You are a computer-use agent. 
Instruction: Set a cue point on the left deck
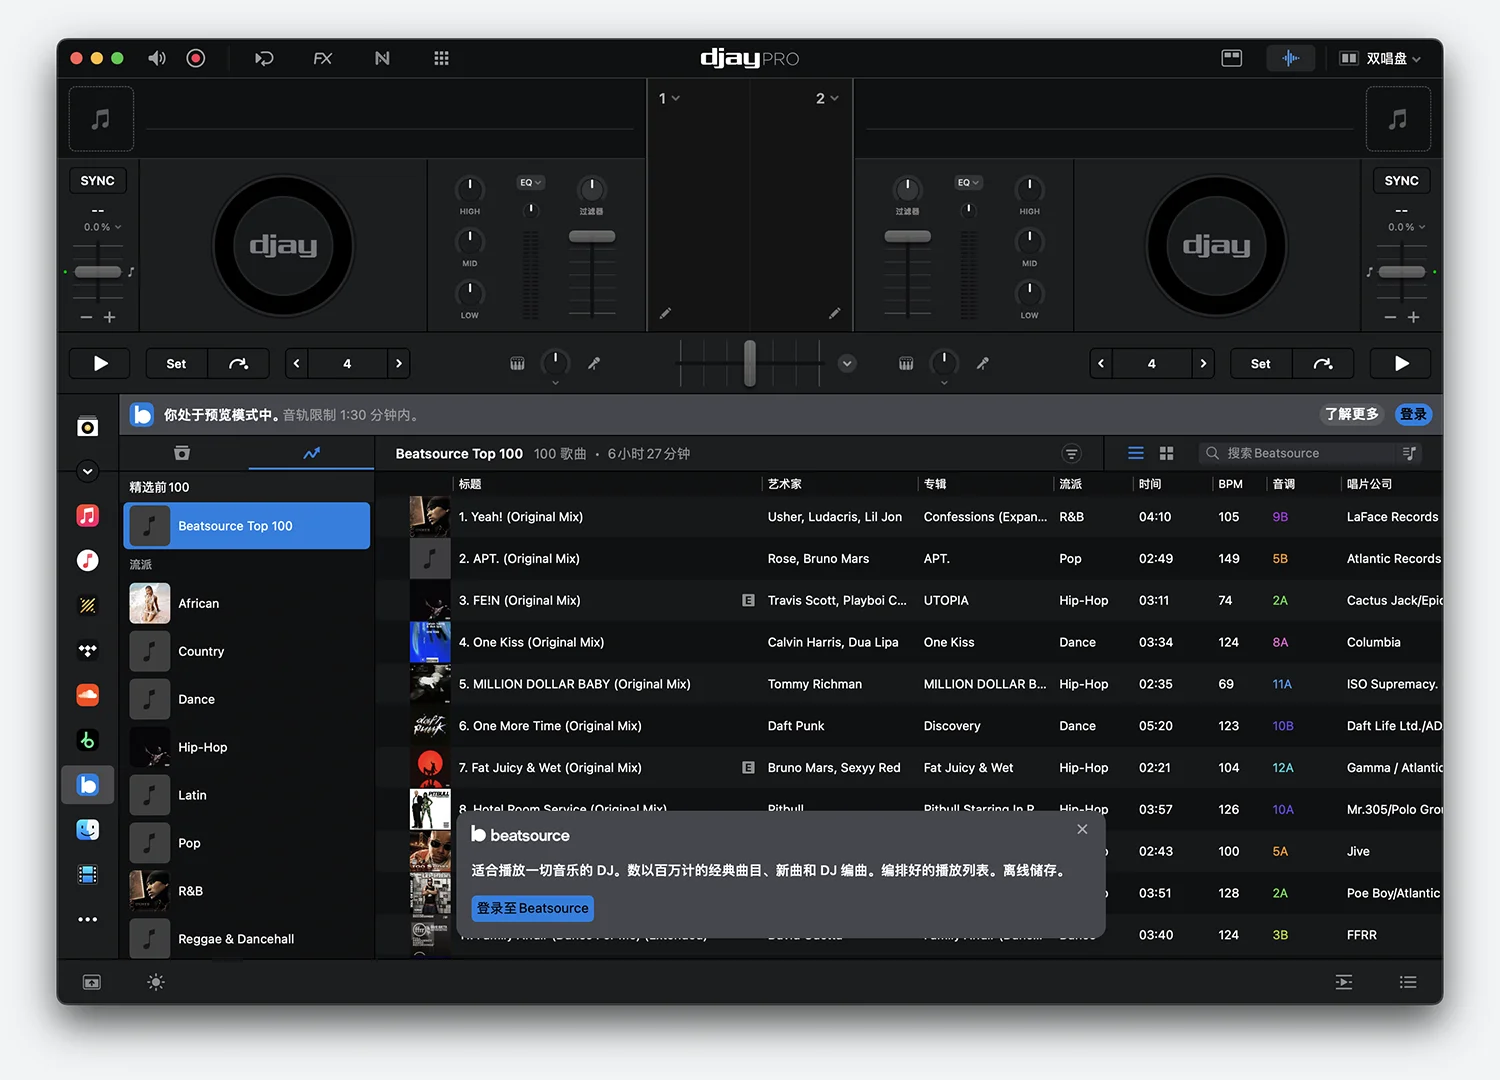[176, 364]
